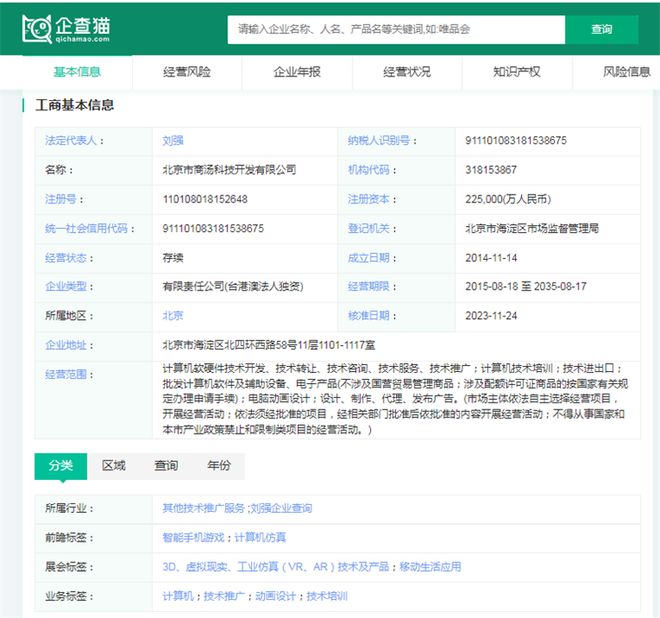Open the 计算机 business tag
Viewport: 660px width, 618px height.
click(178, 596)
